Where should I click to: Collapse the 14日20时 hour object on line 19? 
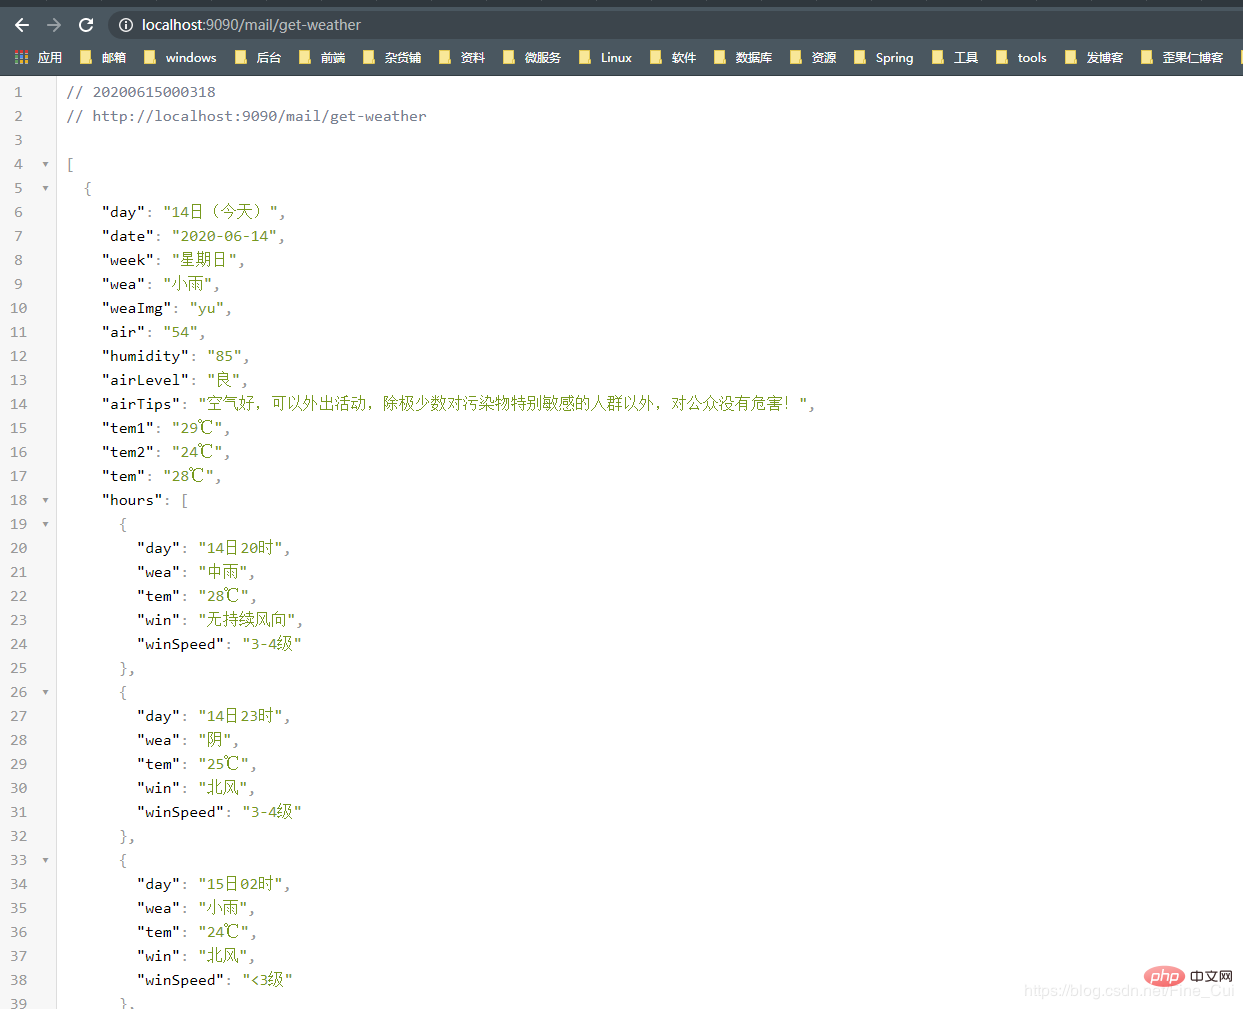click(45, 524)
